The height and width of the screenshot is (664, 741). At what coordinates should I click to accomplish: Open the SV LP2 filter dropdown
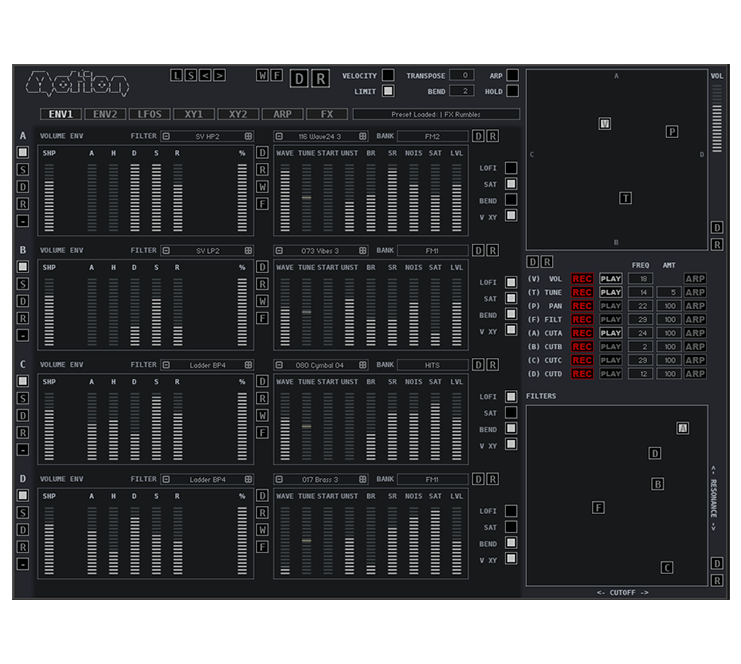tap(207, 250)
